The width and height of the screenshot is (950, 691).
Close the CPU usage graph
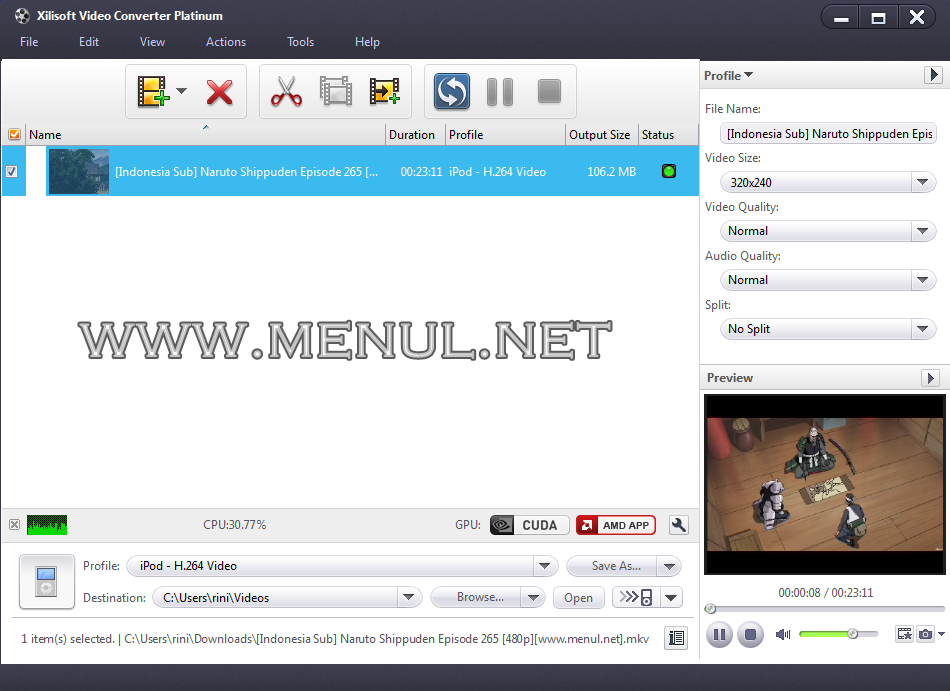coord(15,524)
